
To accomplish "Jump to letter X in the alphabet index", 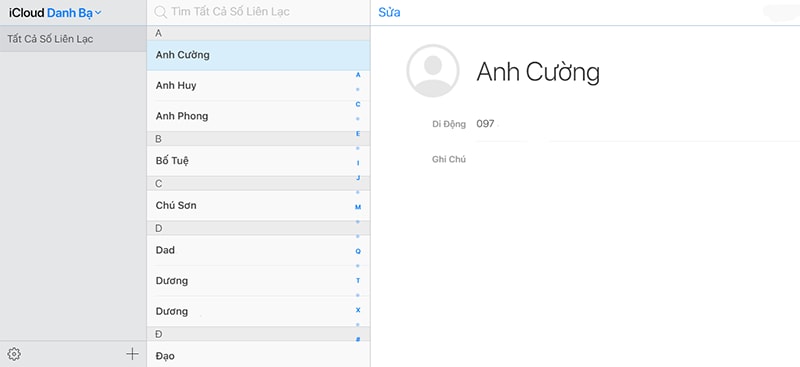I will pos(358,310).
